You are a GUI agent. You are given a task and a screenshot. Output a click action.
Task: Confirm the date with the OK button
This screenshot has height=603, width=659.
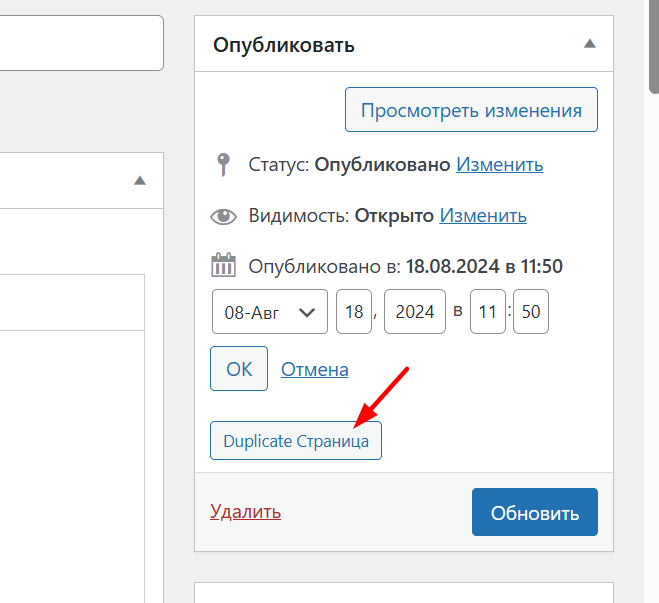coord(239,369)
